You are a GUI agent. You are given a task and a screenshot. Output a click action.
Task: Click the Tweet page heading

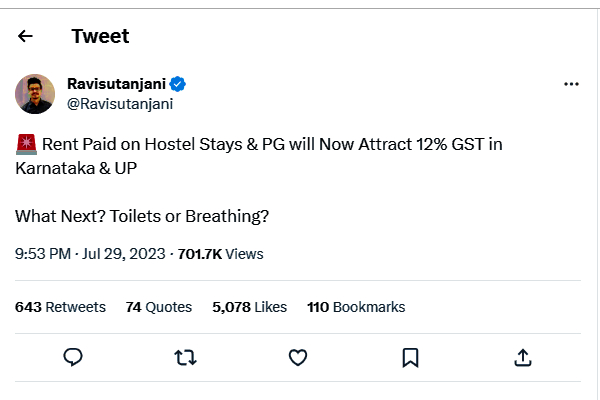[100, 36]
